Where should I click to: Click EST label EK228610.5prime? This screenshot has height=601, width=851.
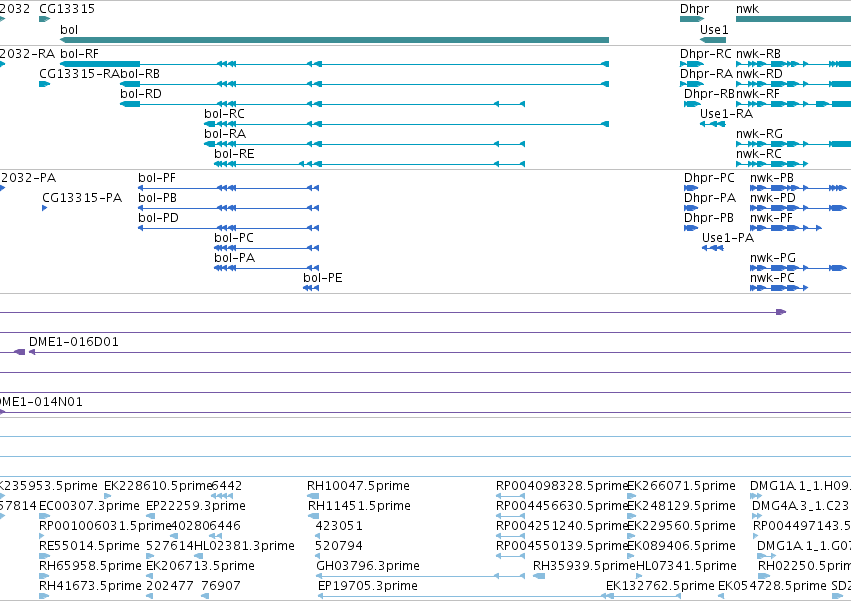[157, 486]
